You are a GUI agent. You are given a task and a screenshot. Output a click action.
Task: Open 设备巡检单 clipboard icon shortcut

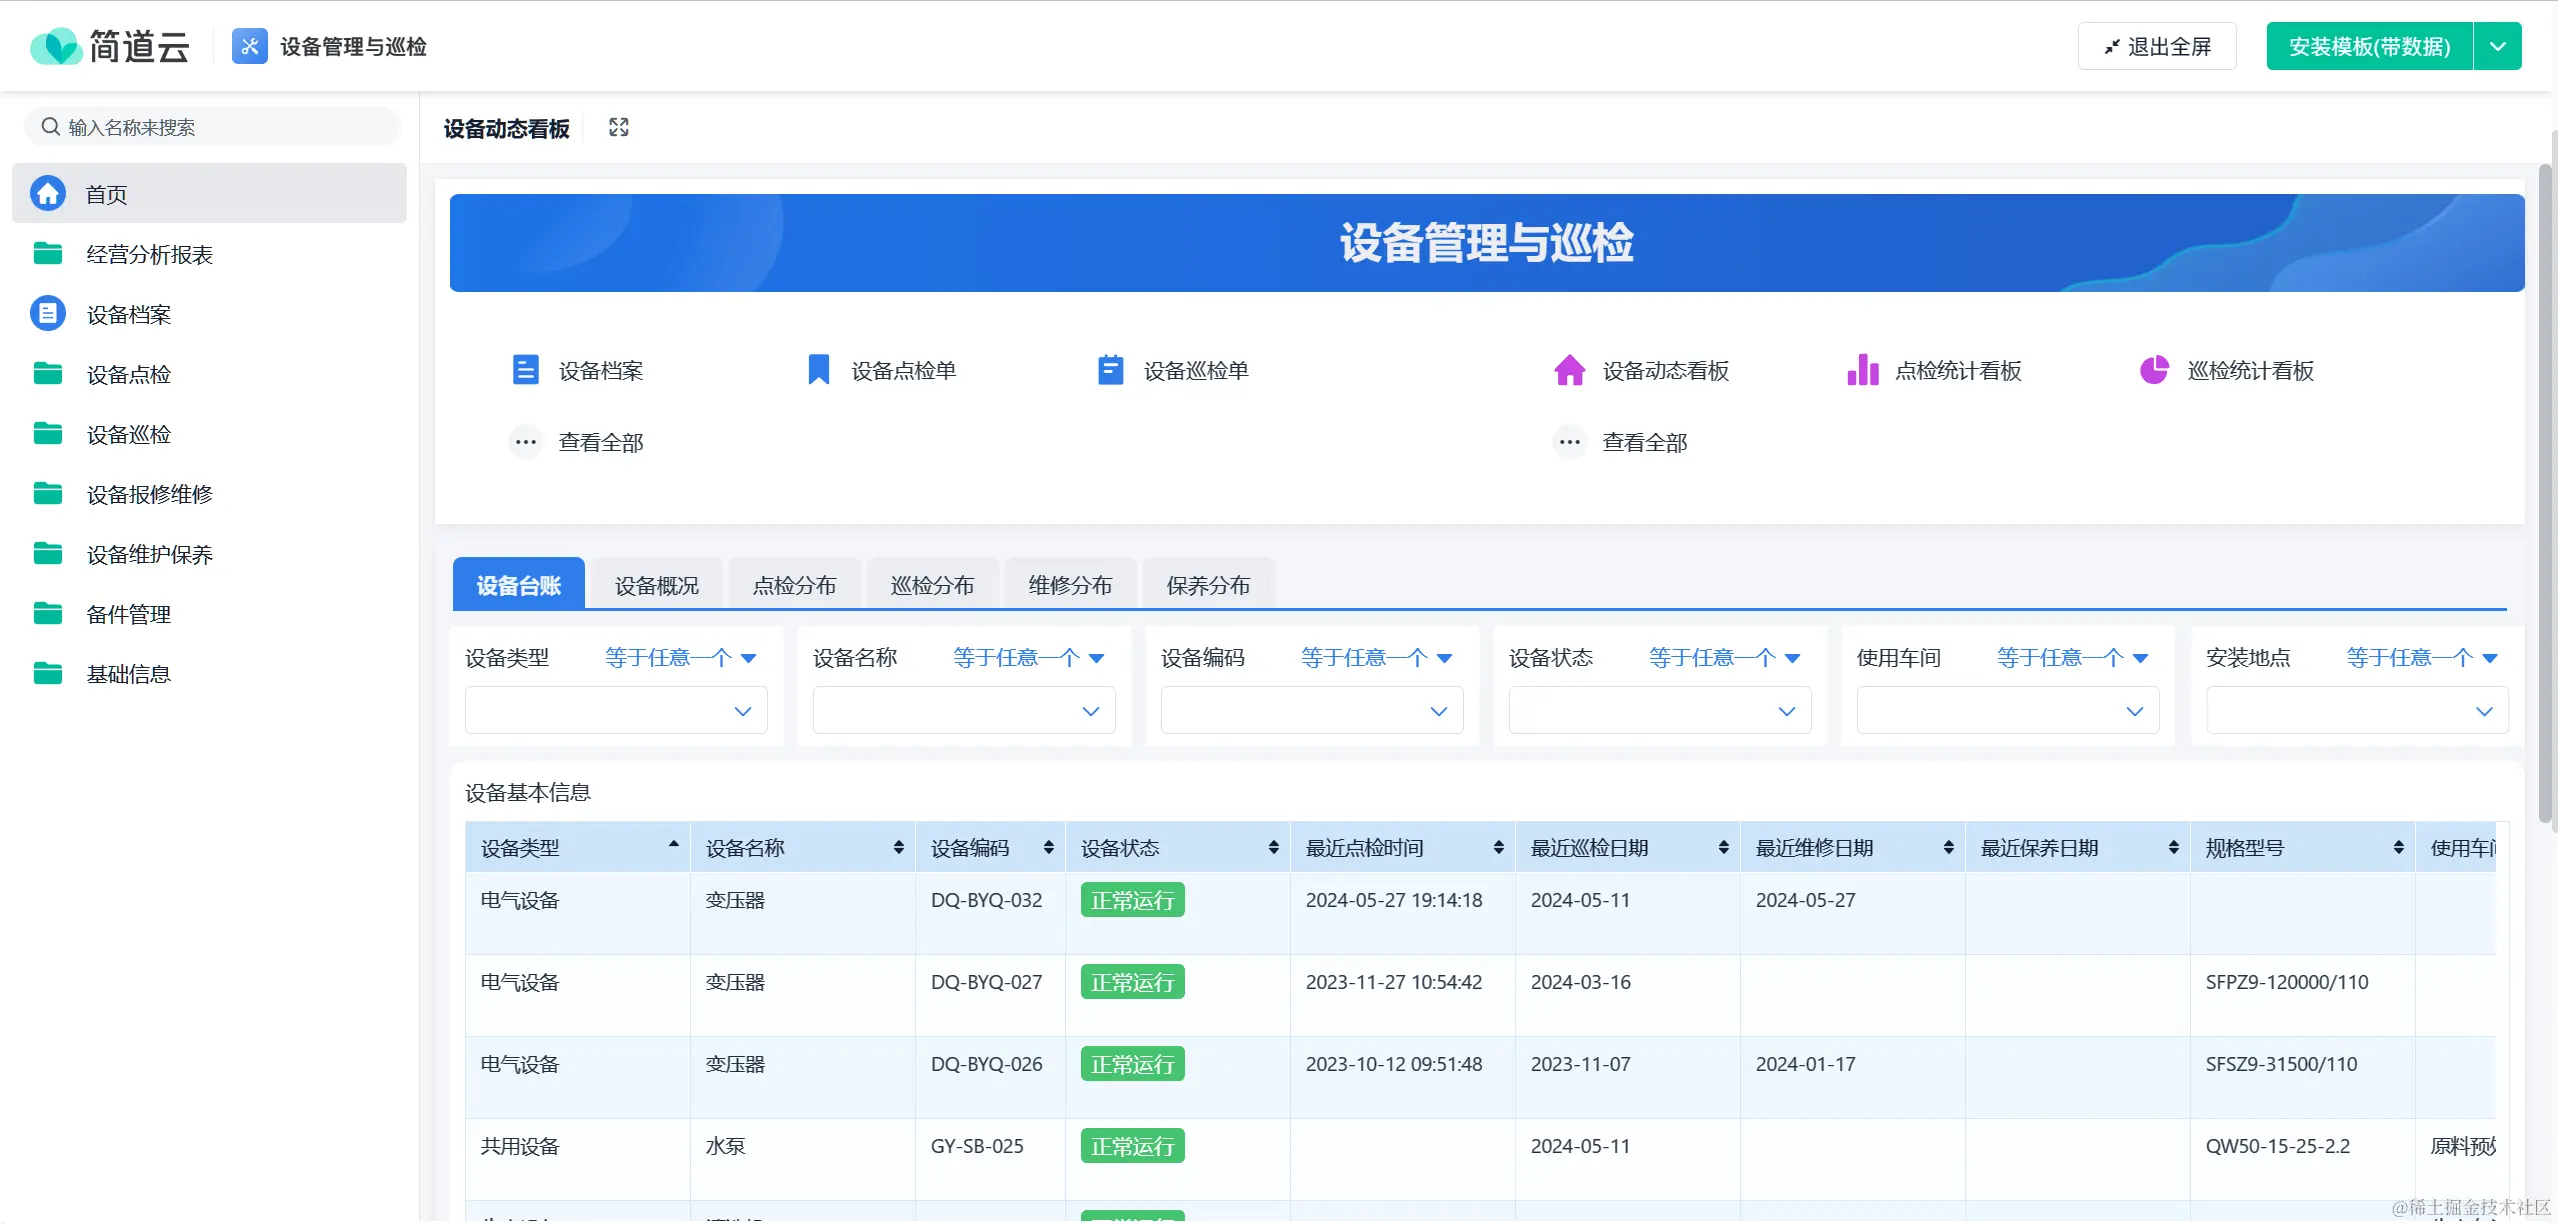coord(1110,370)
